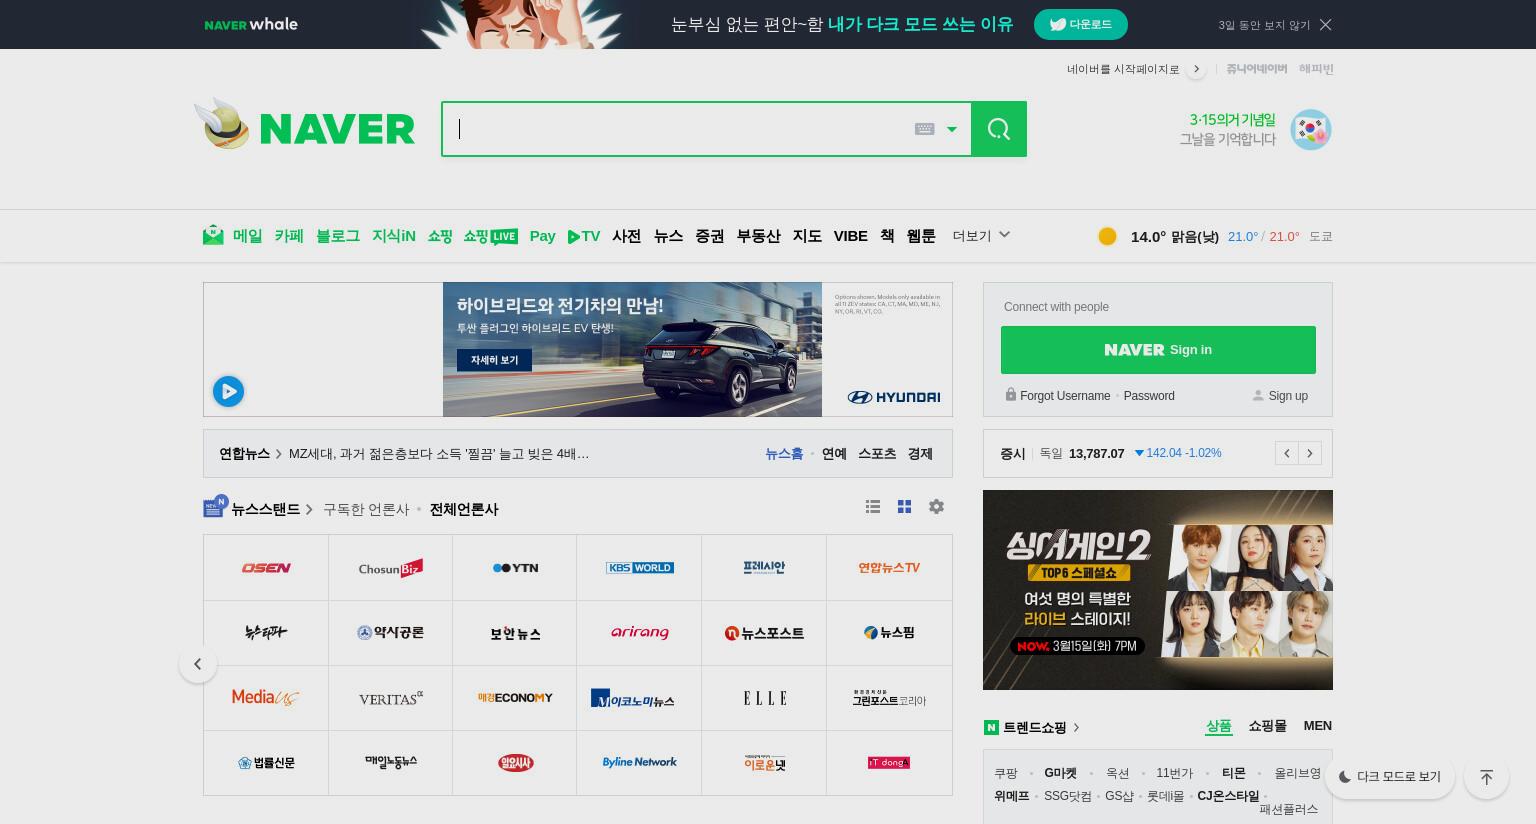1536x824 pixels.
Task: Open 쥬니어네이버 link
Action: tap(1257, 69)
